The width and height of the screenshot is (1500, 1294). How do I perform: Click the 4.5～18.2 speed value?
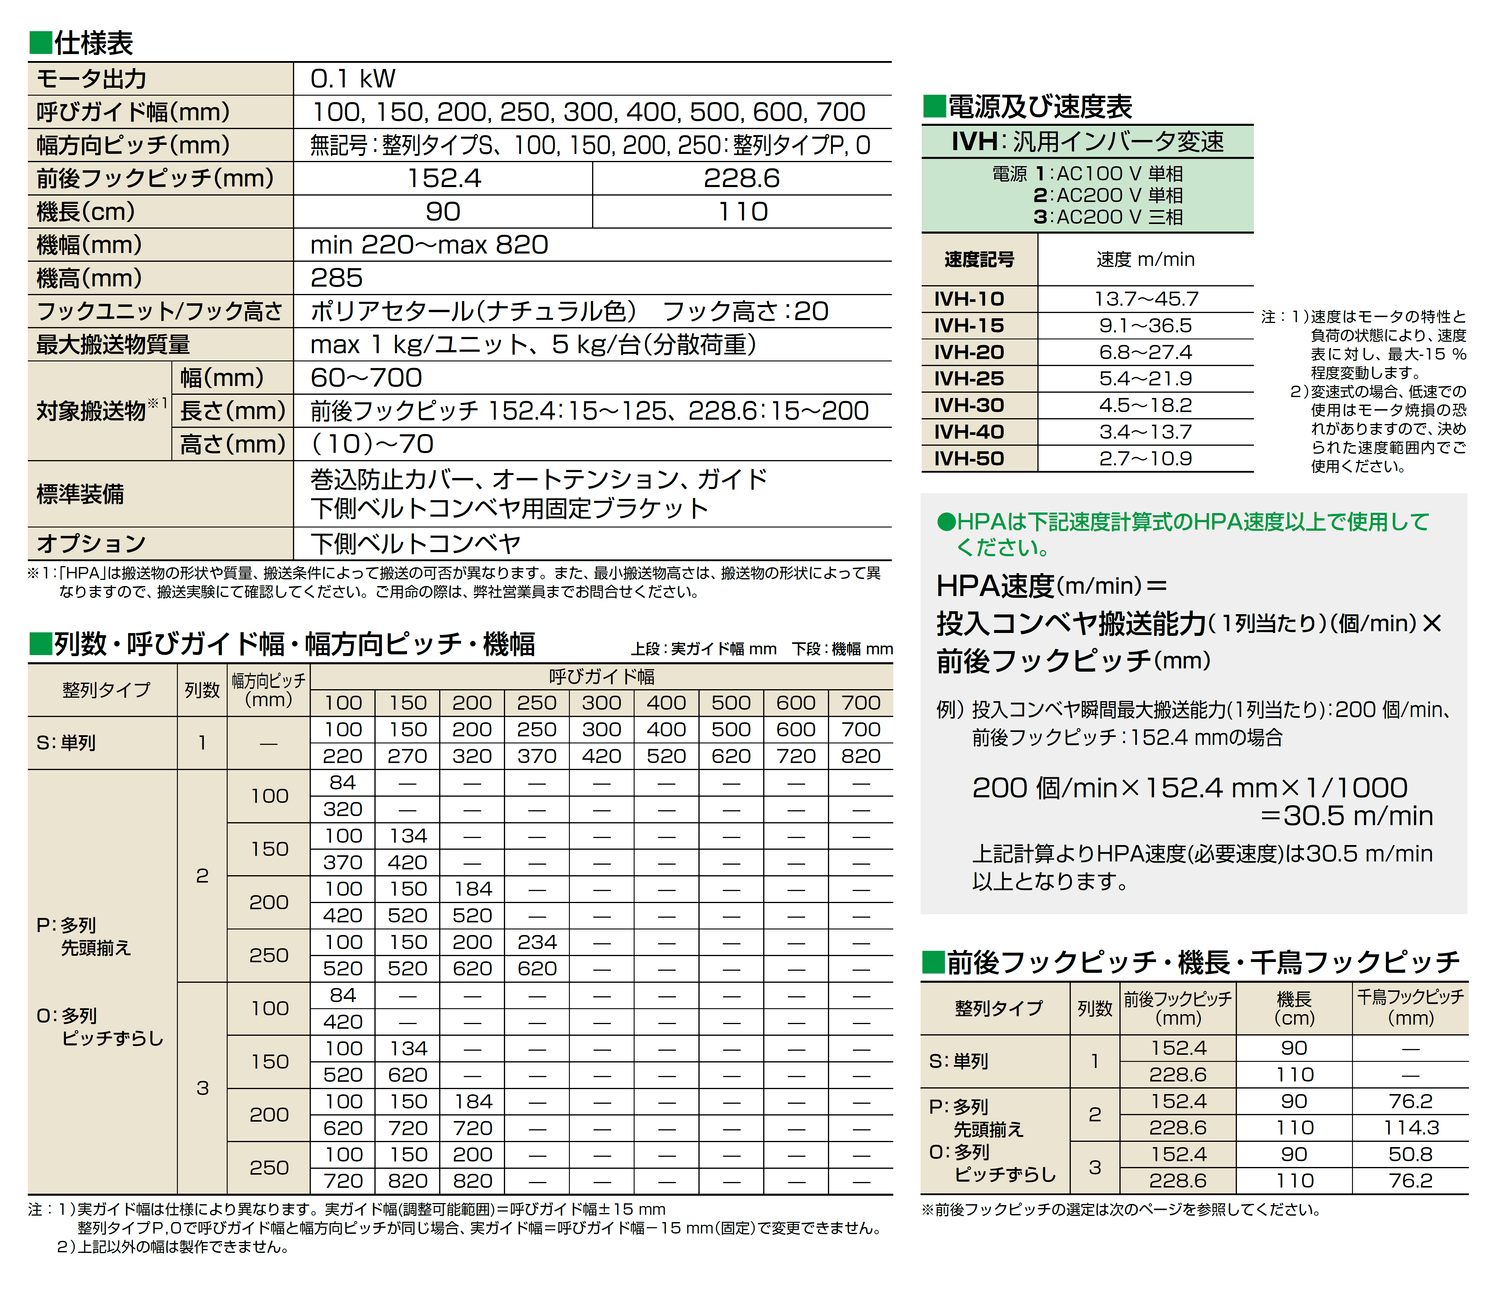tap(1145, 406)
